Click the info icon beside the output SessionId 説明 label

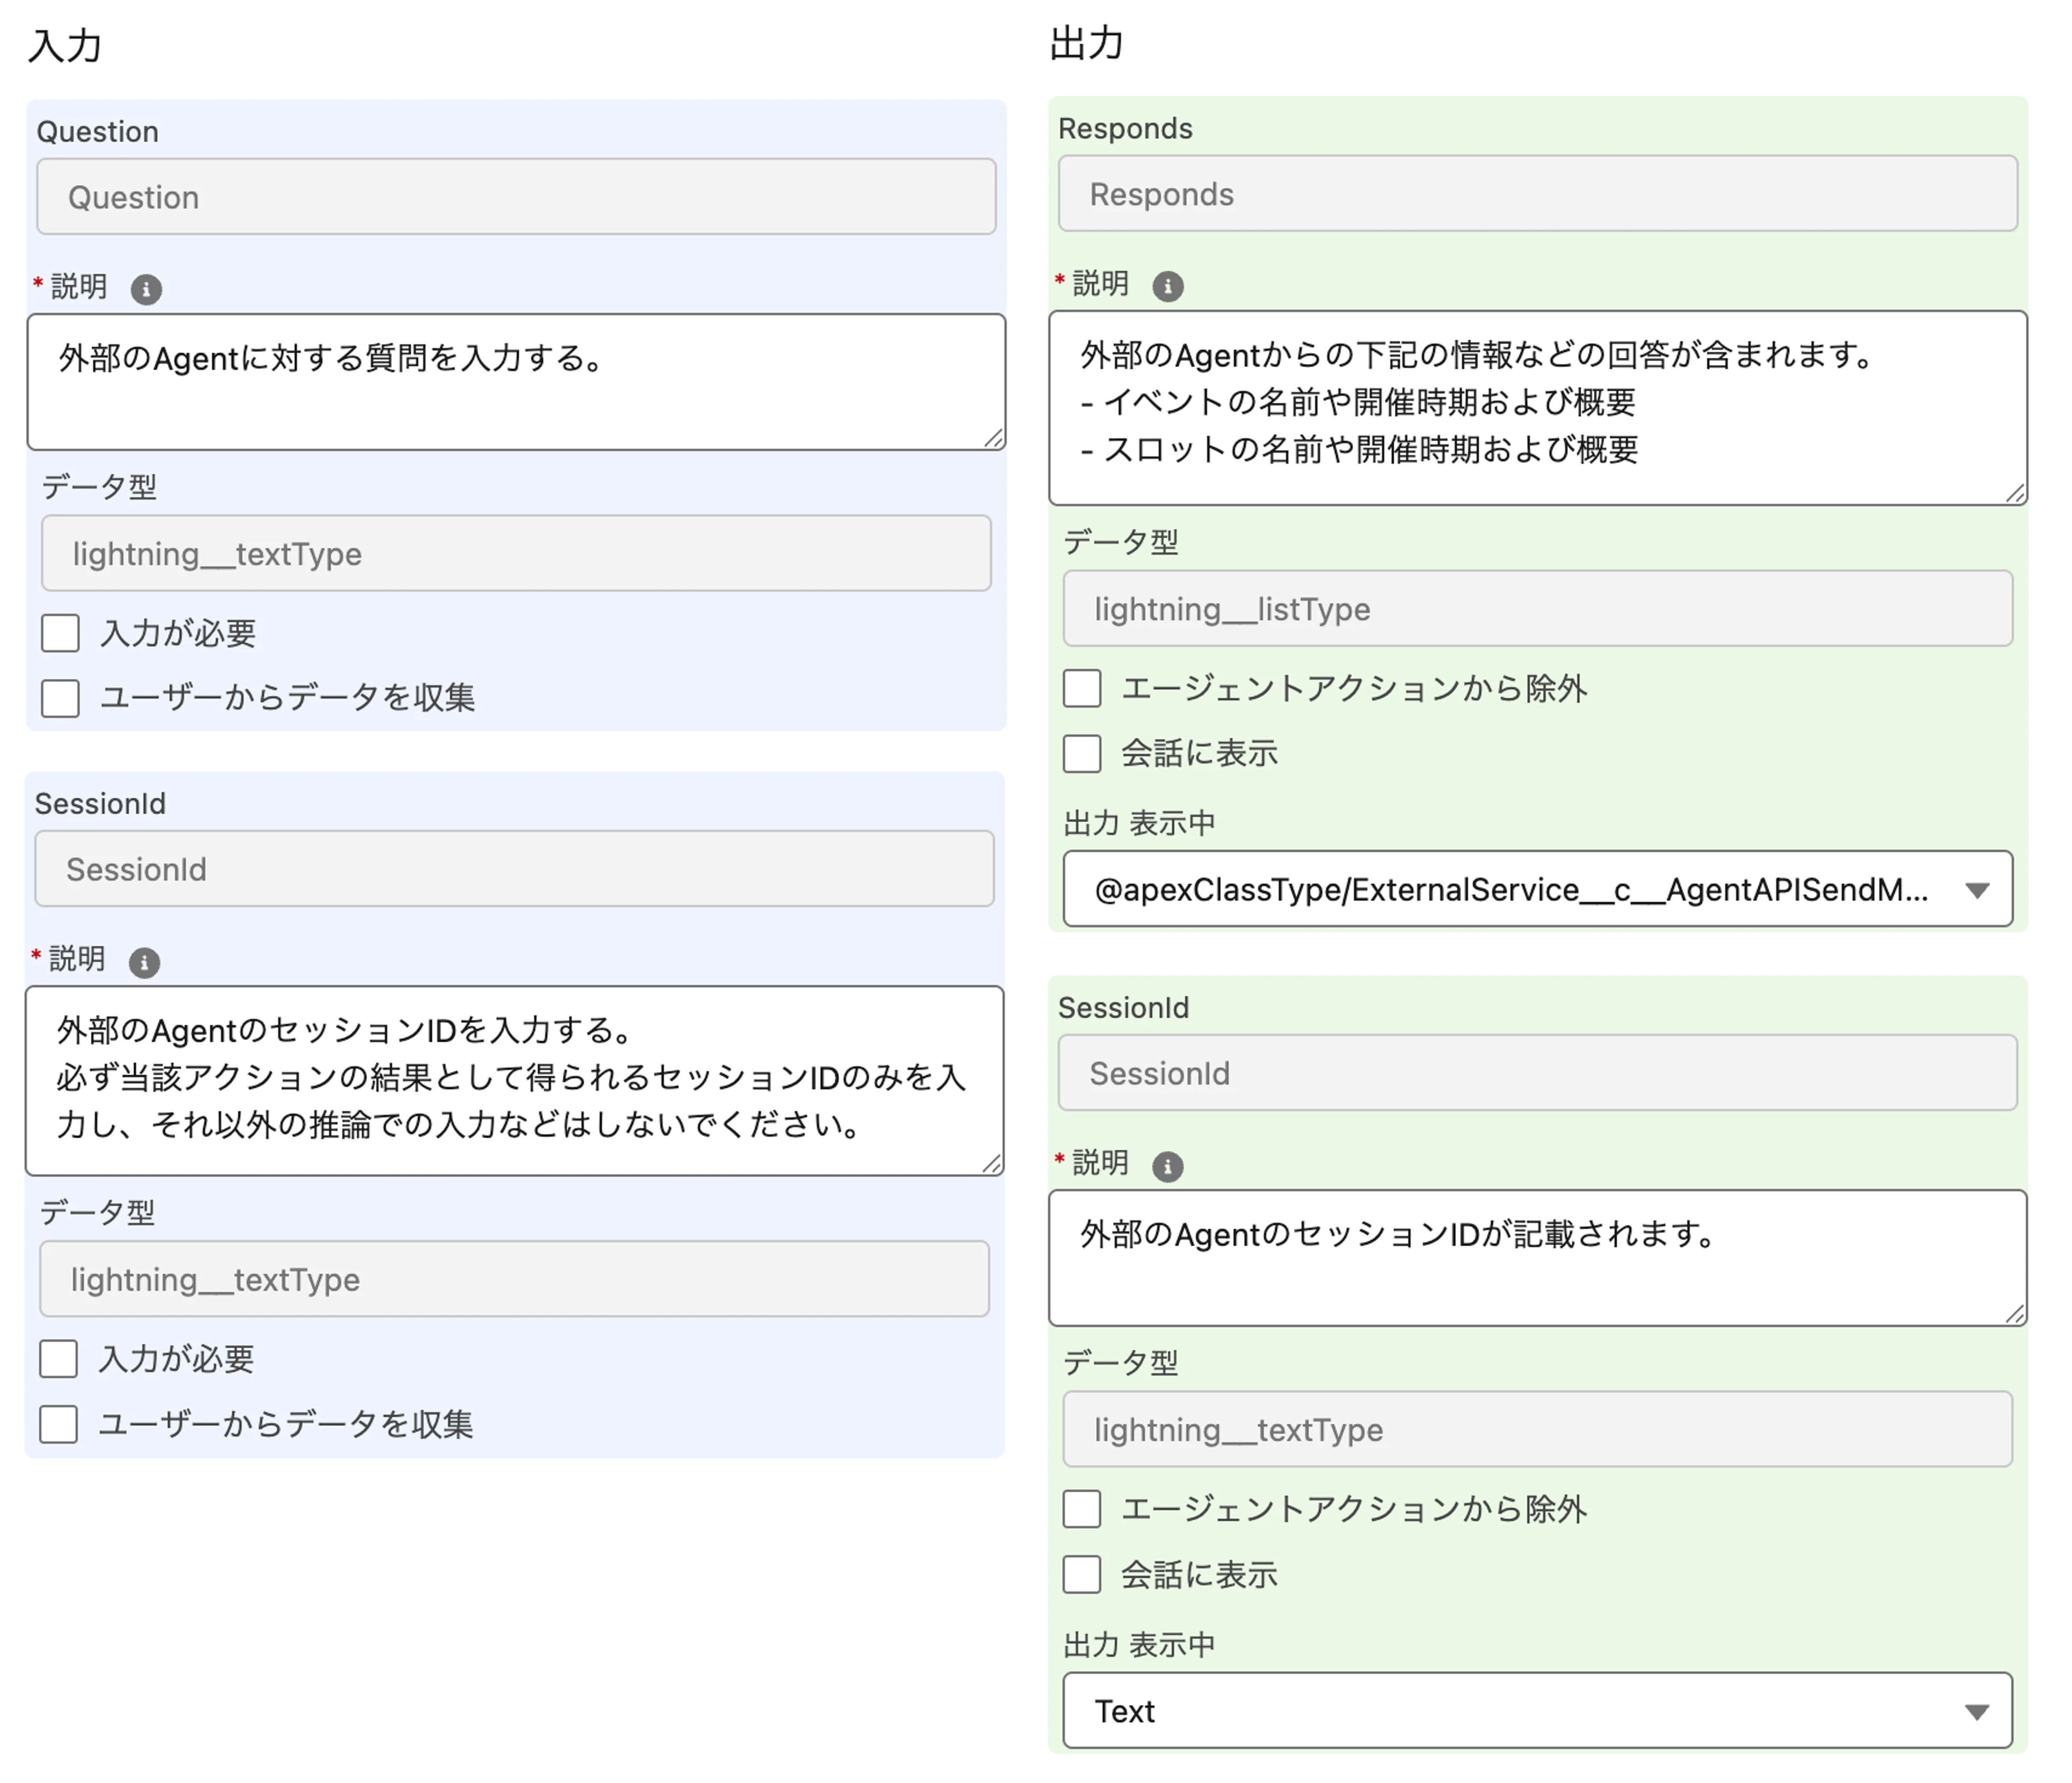[1168, 1167]
